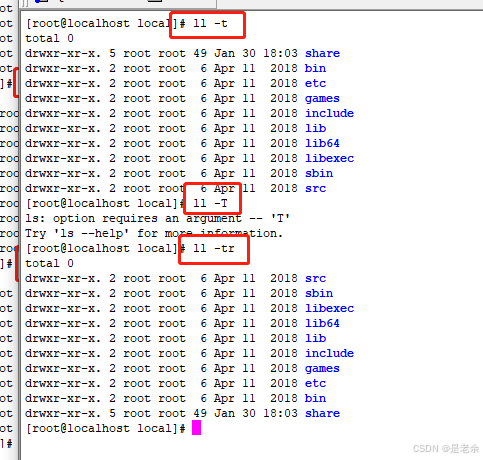The image size is (483, 460).
Task: Click 'share' directory in the ll -t output
Action: pyautogui.click(x=322, y=53)
